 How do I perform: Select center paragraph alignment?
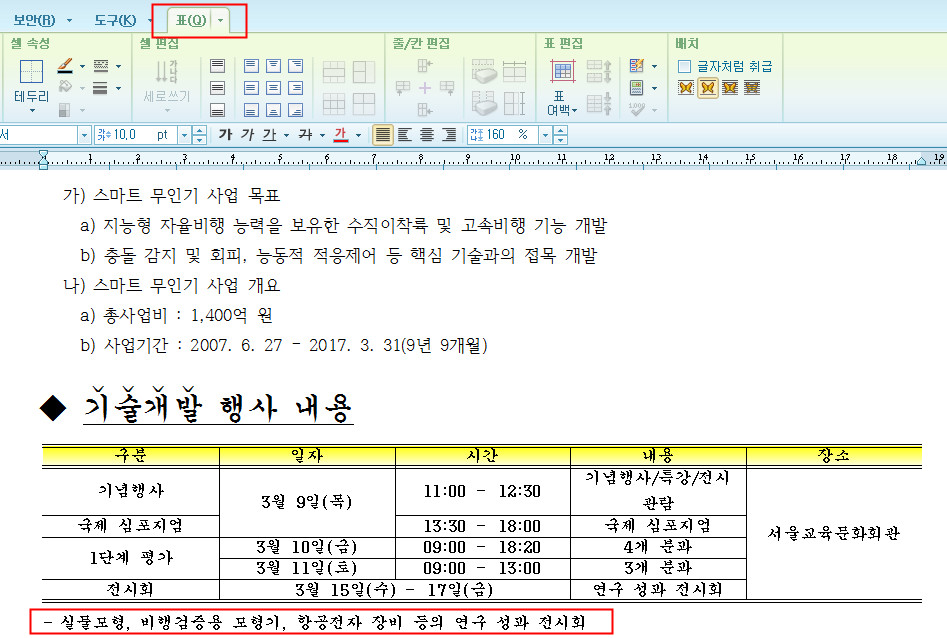[x=427, y=135]
